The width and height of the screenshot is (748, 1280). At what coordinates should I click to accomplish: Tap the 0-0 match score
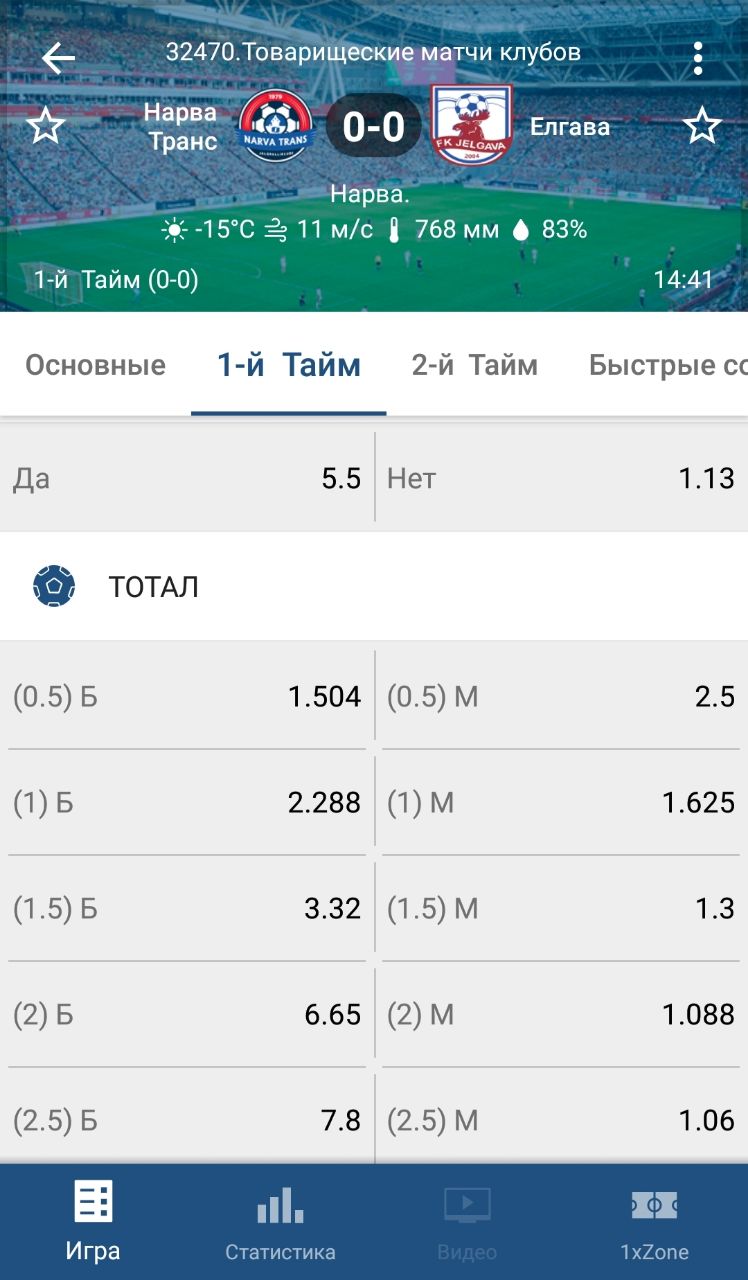coord(373,127)
